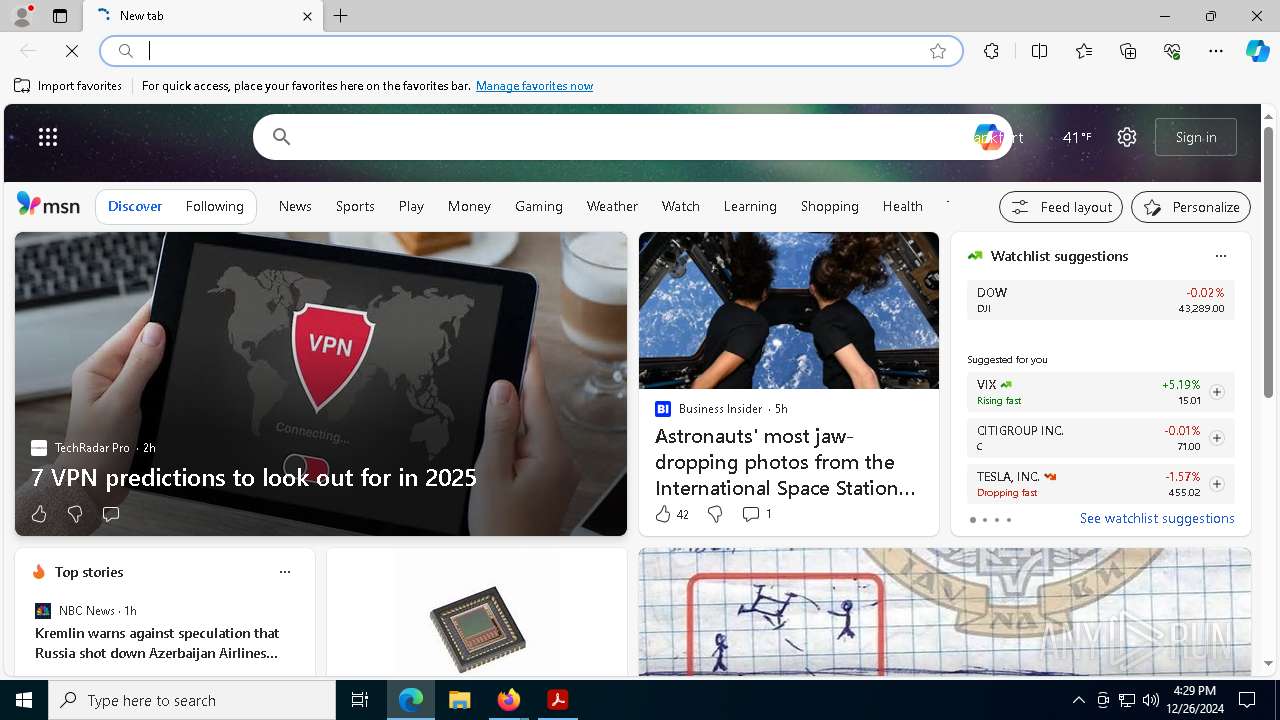Image resolution: width=1280 pixels, height=720 pixels.
Task: Open the Manage favorites now link
Action: [x=534, y=86]
